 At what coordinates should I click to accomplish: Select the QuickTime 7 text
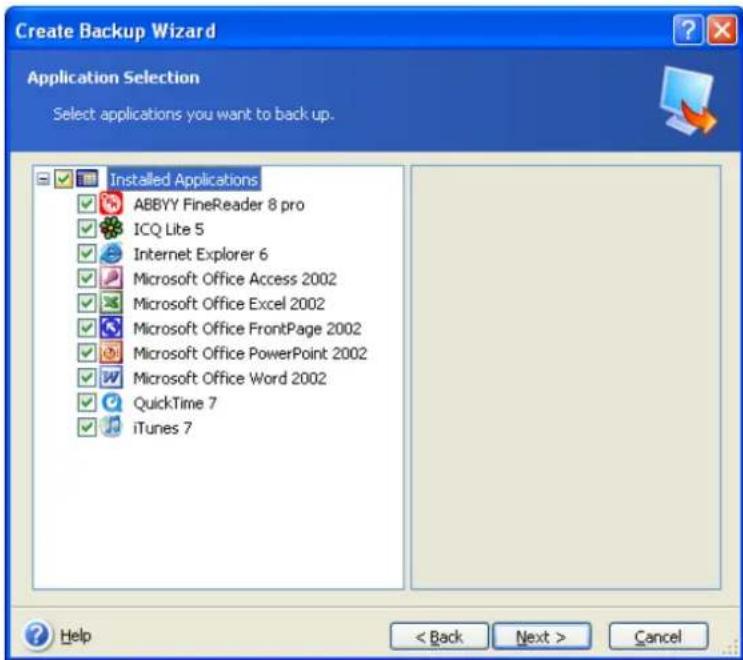pos(175,403)
